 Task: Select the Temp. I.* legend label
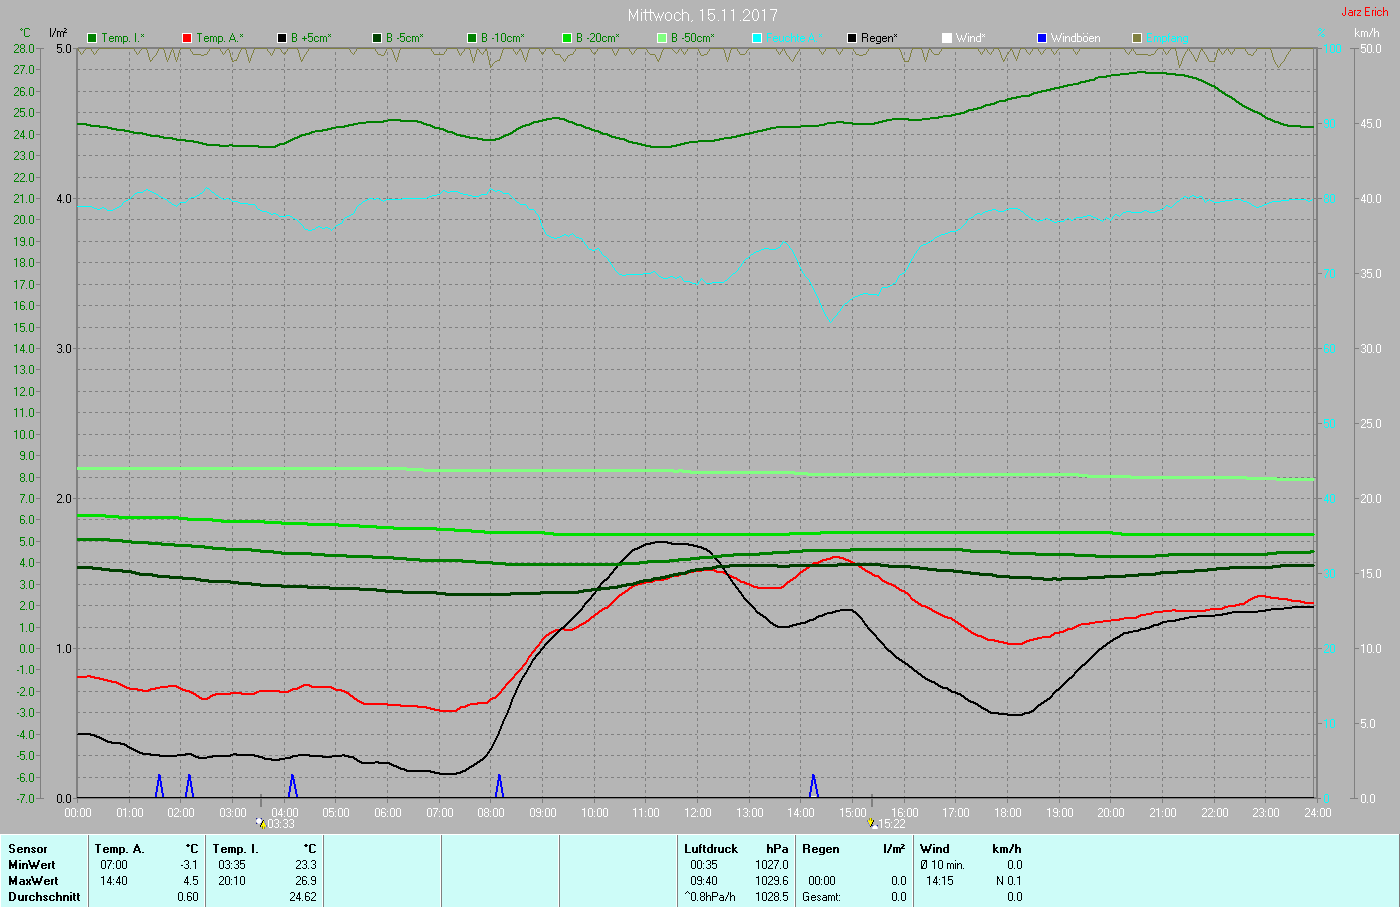point(123,38)
